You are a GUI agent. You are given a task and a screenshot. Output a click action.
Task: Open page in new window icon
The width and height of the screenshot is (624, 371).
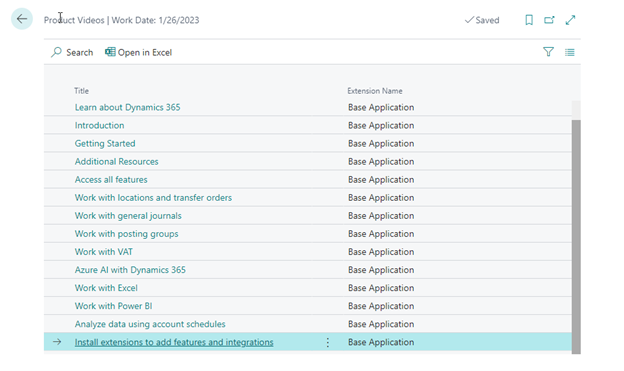549,20
